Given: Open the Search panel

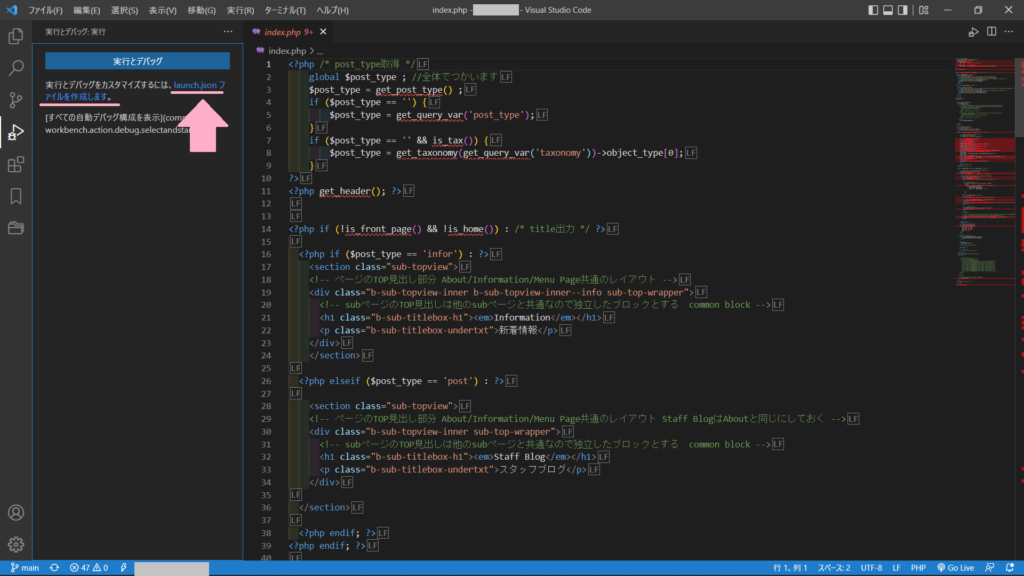Looking at the screenshot, I should tap(15, 68).
